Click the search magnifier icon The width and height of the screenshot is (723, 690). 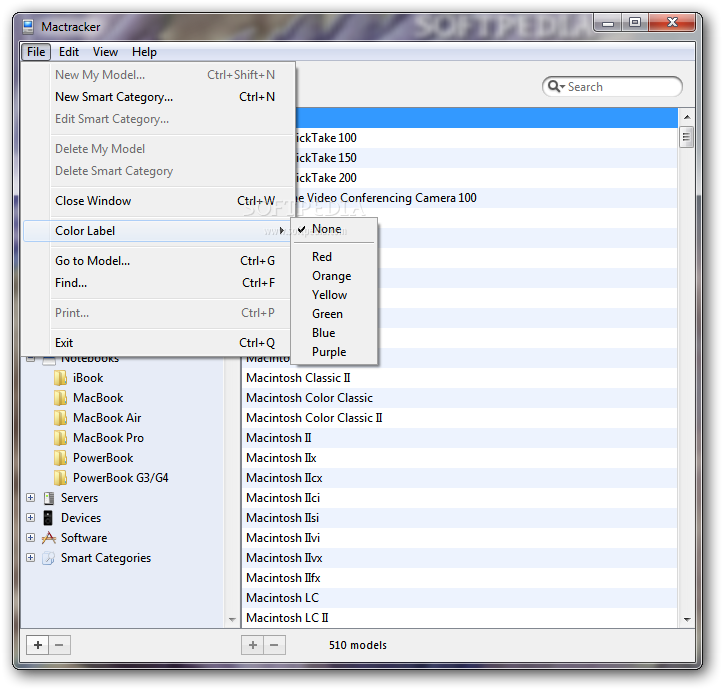[555, 87]
